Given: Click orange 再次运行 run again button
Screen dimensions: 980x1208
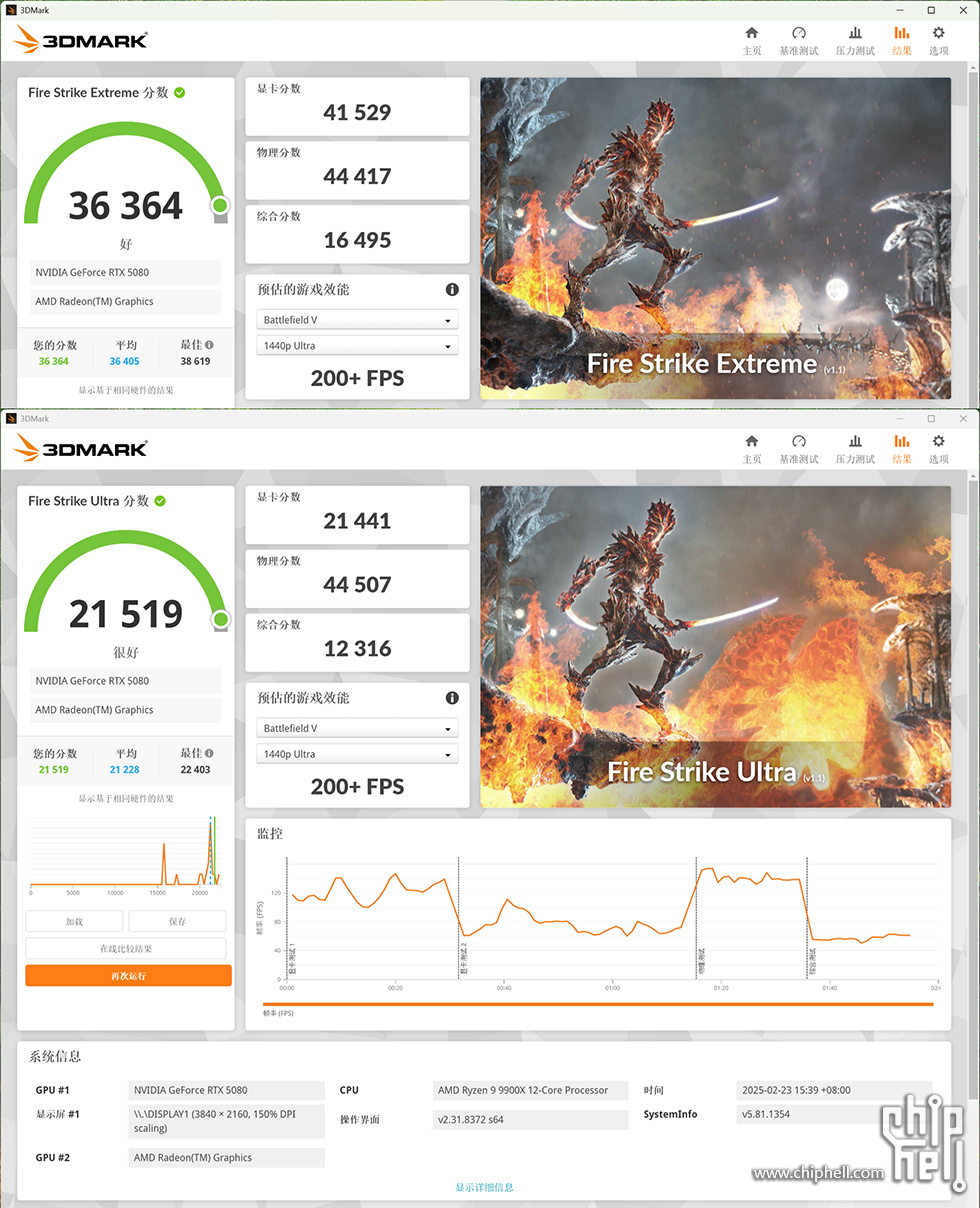Looking at the screenshot, I should [x=128, y=975].
